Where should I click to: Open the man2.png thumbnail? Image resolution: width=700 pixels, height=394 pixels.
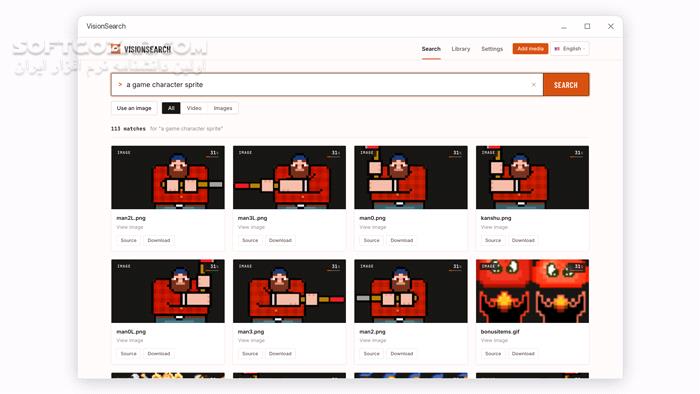411,291
